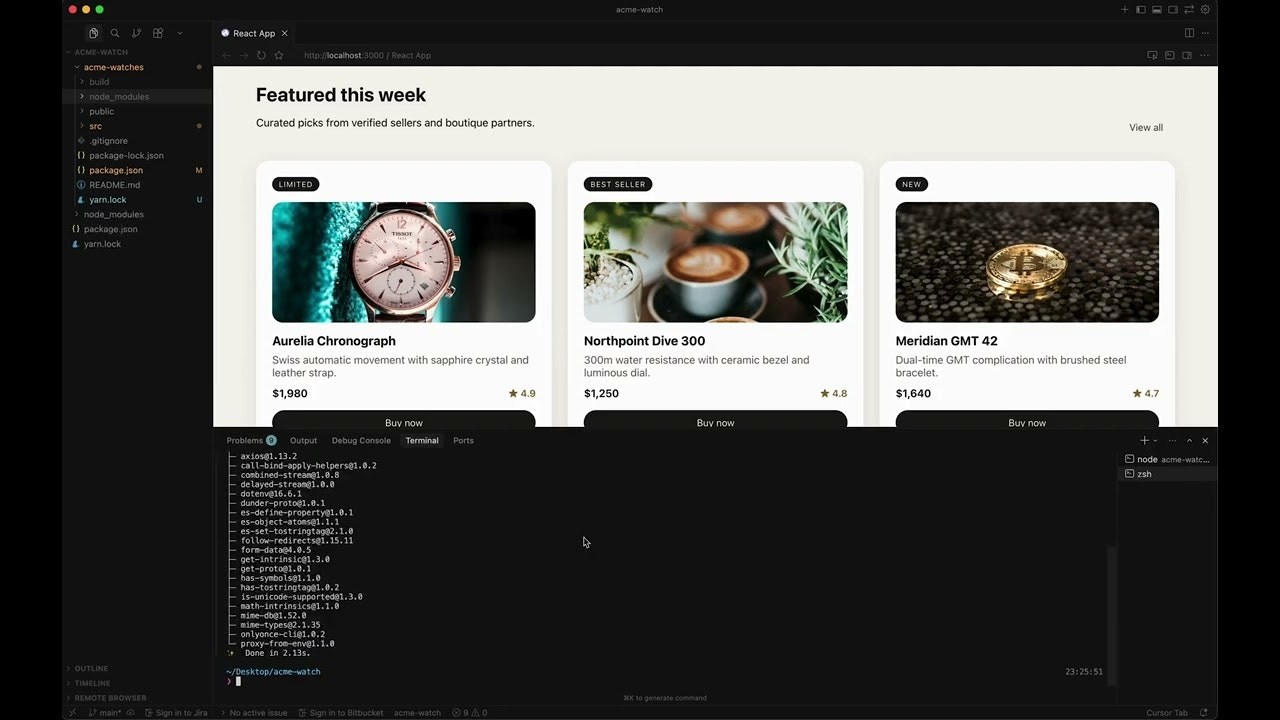Open the Extensions view icon
Viewport: 1280px width, 720px height.
pos(158,33)
